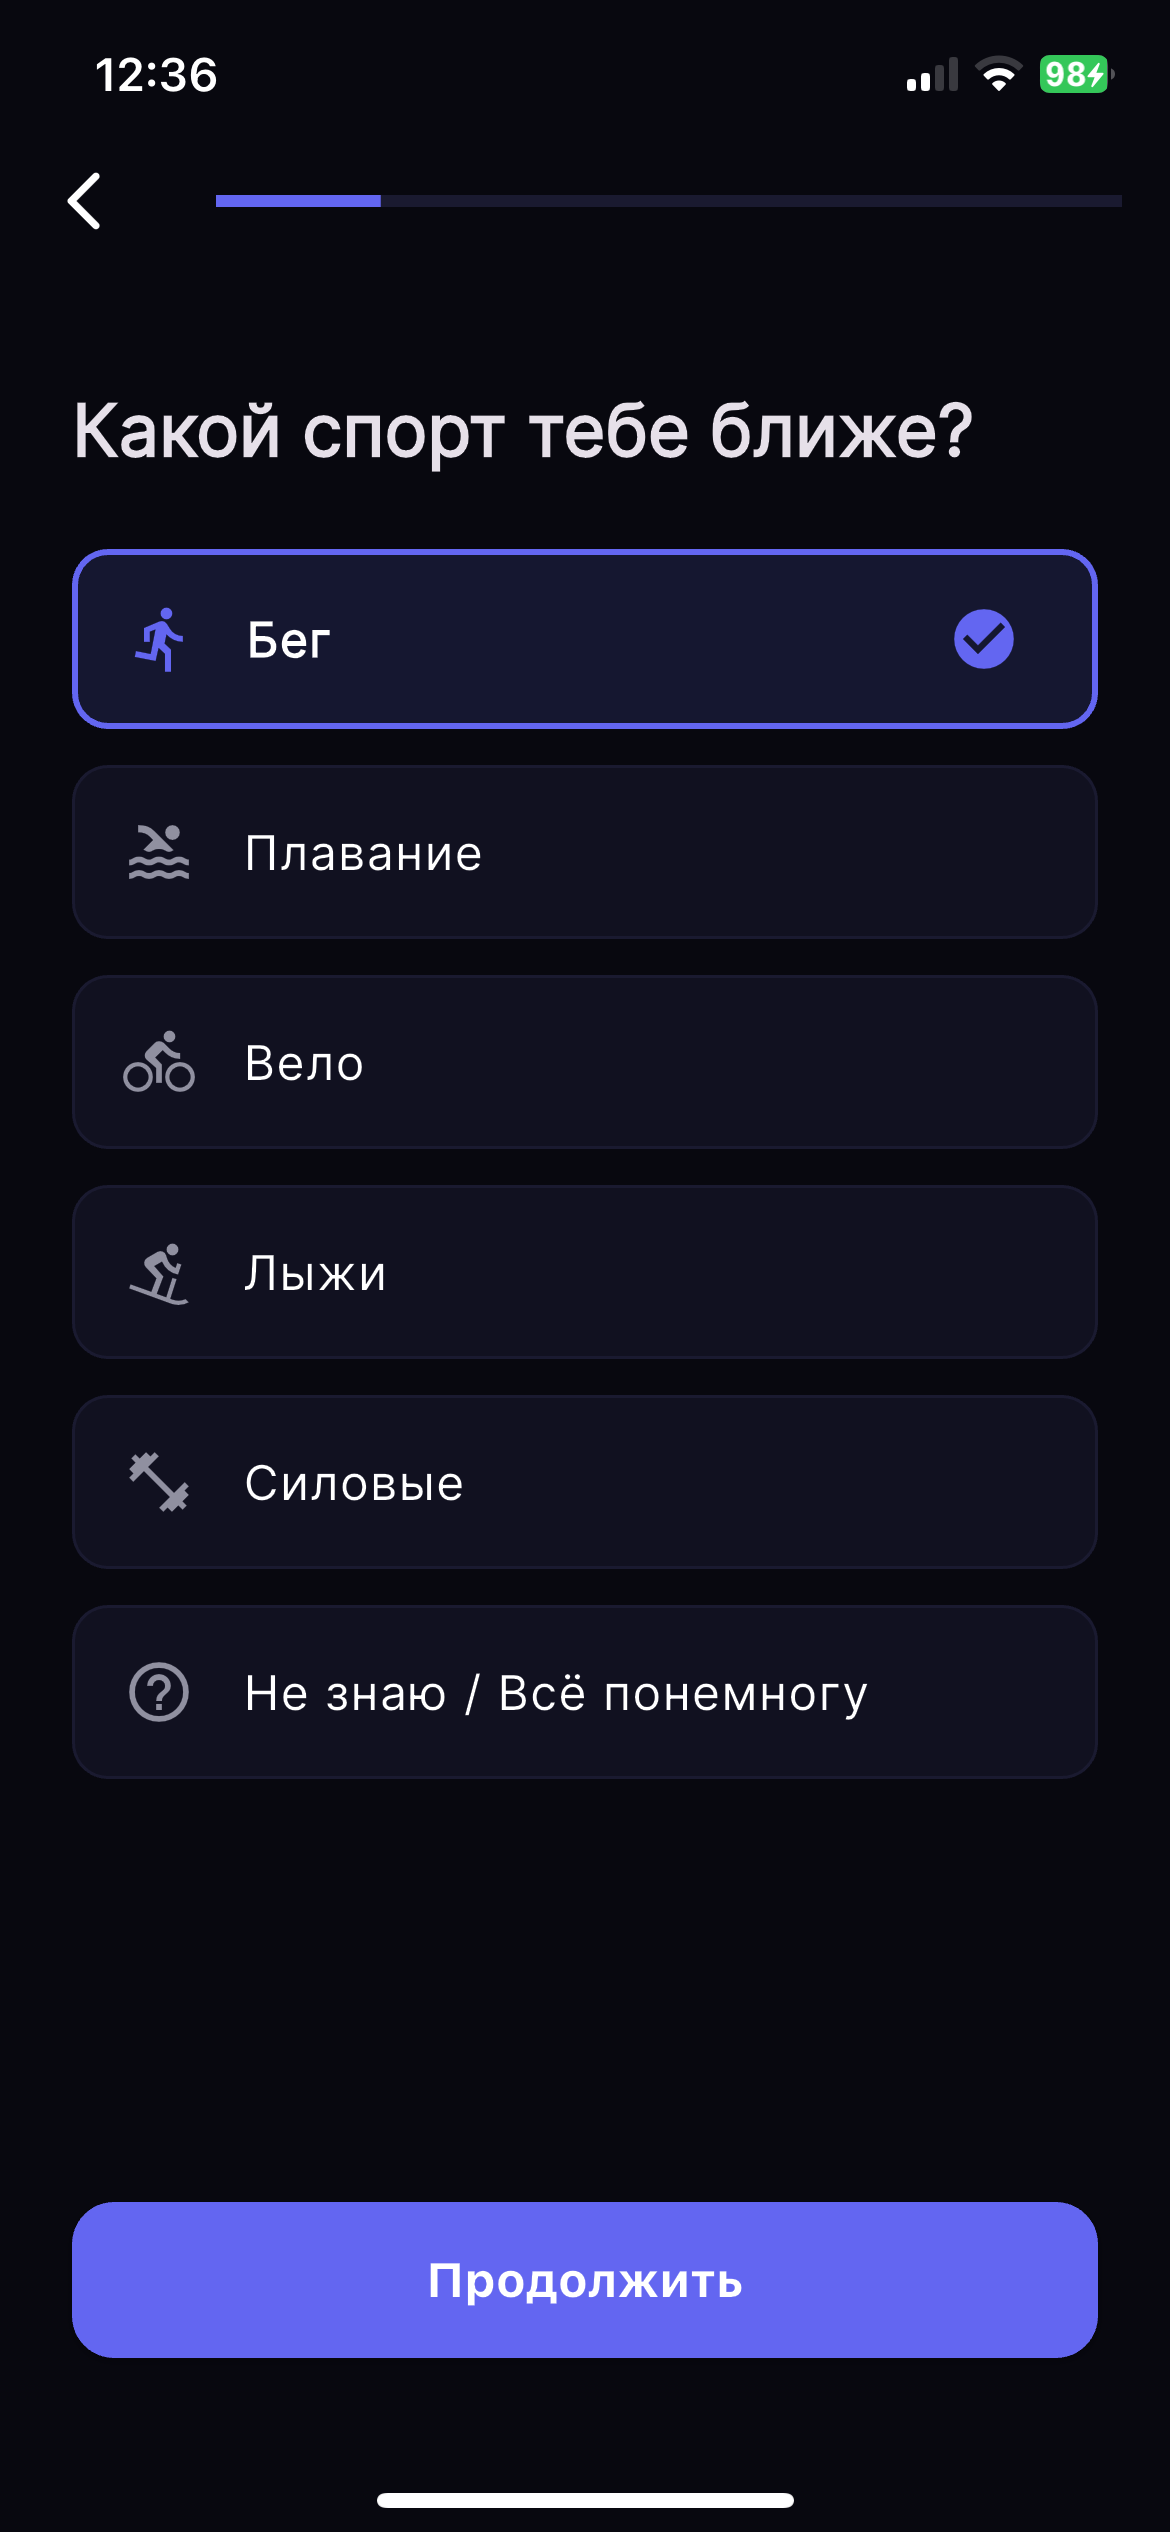Tap the swimmer icon

tap(159, 852)
